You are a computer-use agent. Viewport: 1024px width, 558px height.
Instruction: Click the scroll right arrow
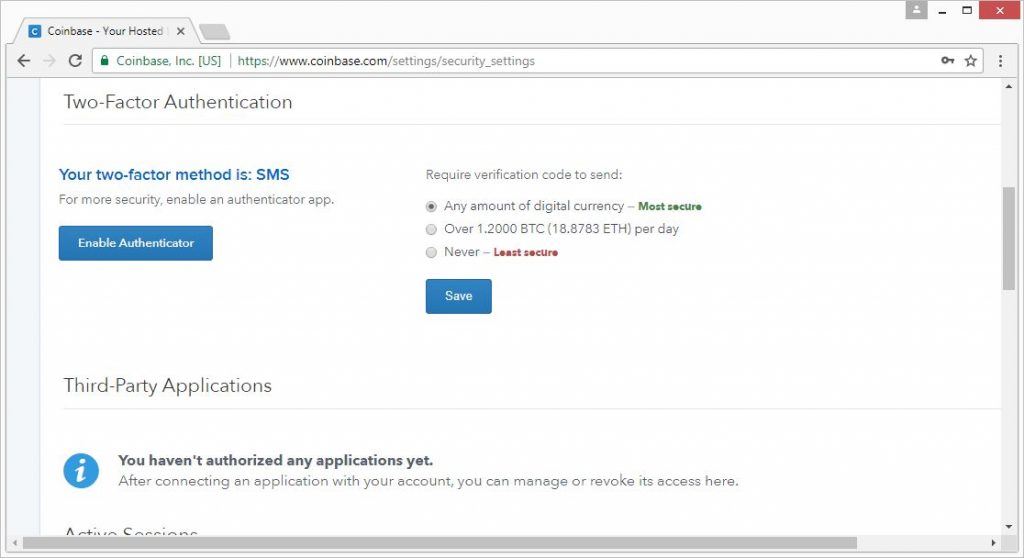pos(993,543)
